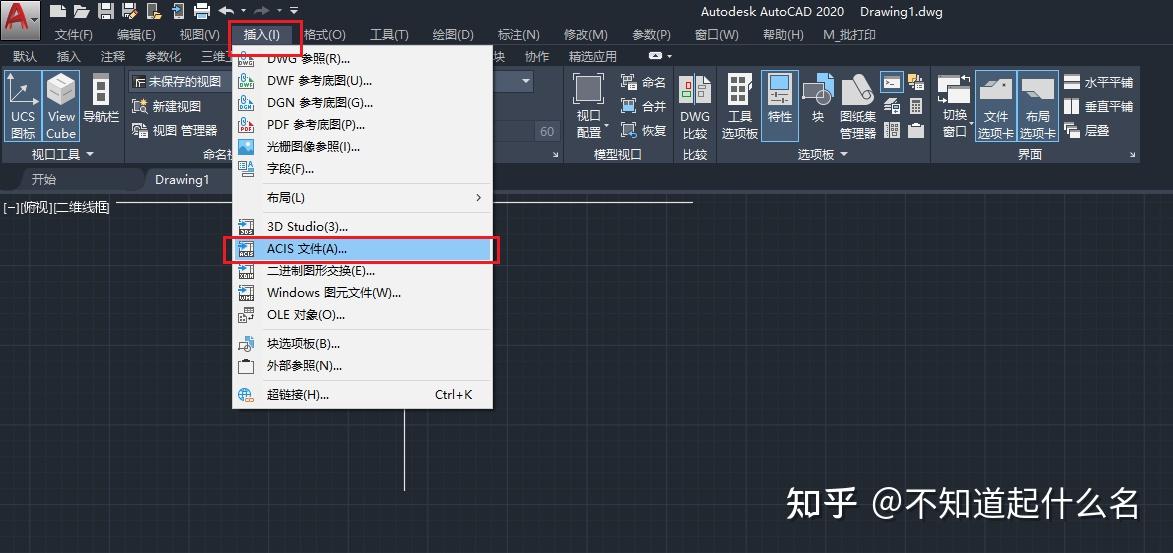The width and height of the screenshot is (1173, 553).
Task: Click the Plot printer icon
Action: click(201, 10)
